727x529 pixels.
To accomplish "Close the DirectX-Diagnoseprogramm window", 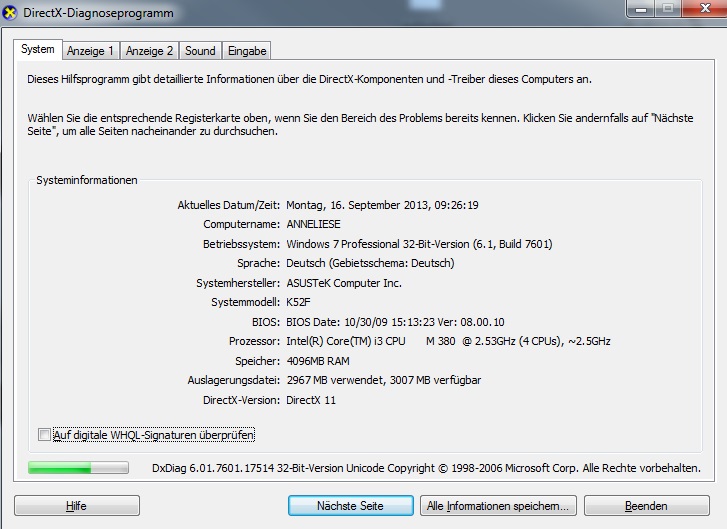I will (706, 8).
